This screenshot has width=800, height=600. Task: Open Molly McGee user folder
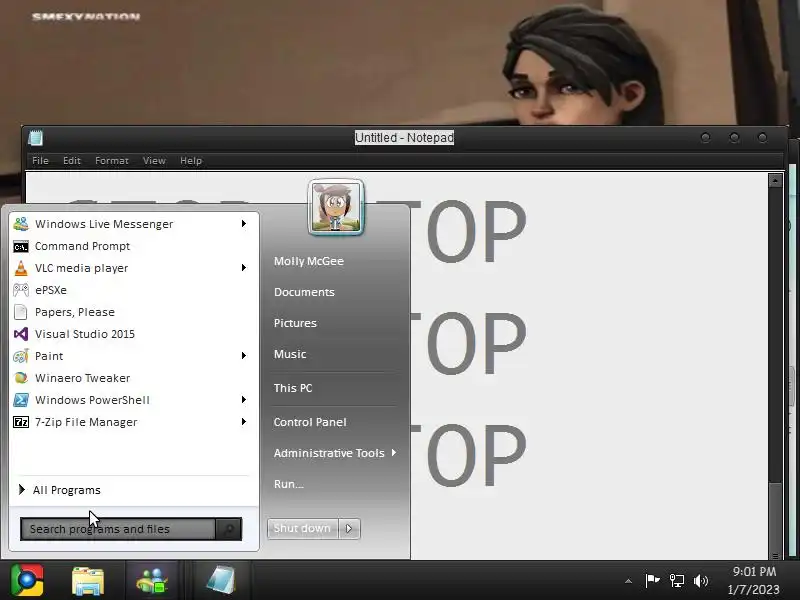309,261
